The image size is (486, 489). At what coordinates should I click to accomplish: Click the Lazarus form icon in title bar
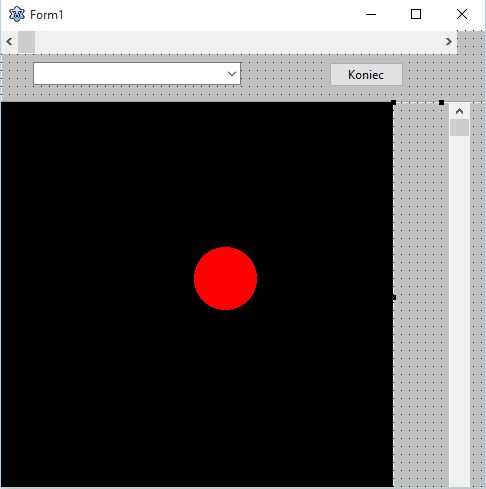click(x=17, y=14)
